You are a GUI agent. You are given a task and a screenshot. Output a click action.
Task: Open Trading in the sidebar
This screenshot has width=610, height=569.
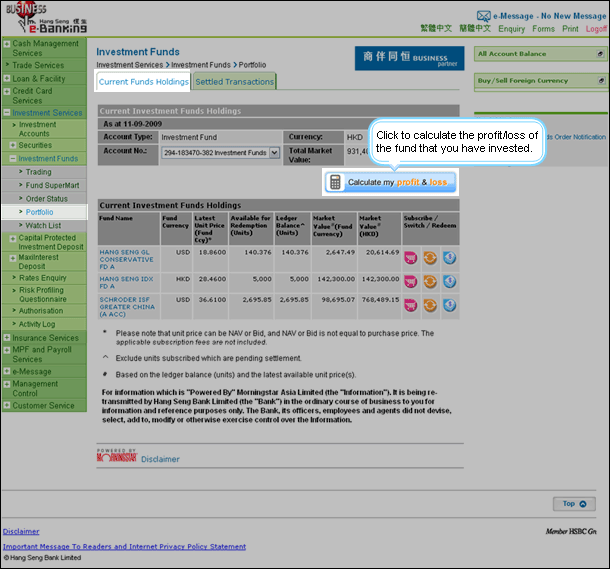(39, 172)
